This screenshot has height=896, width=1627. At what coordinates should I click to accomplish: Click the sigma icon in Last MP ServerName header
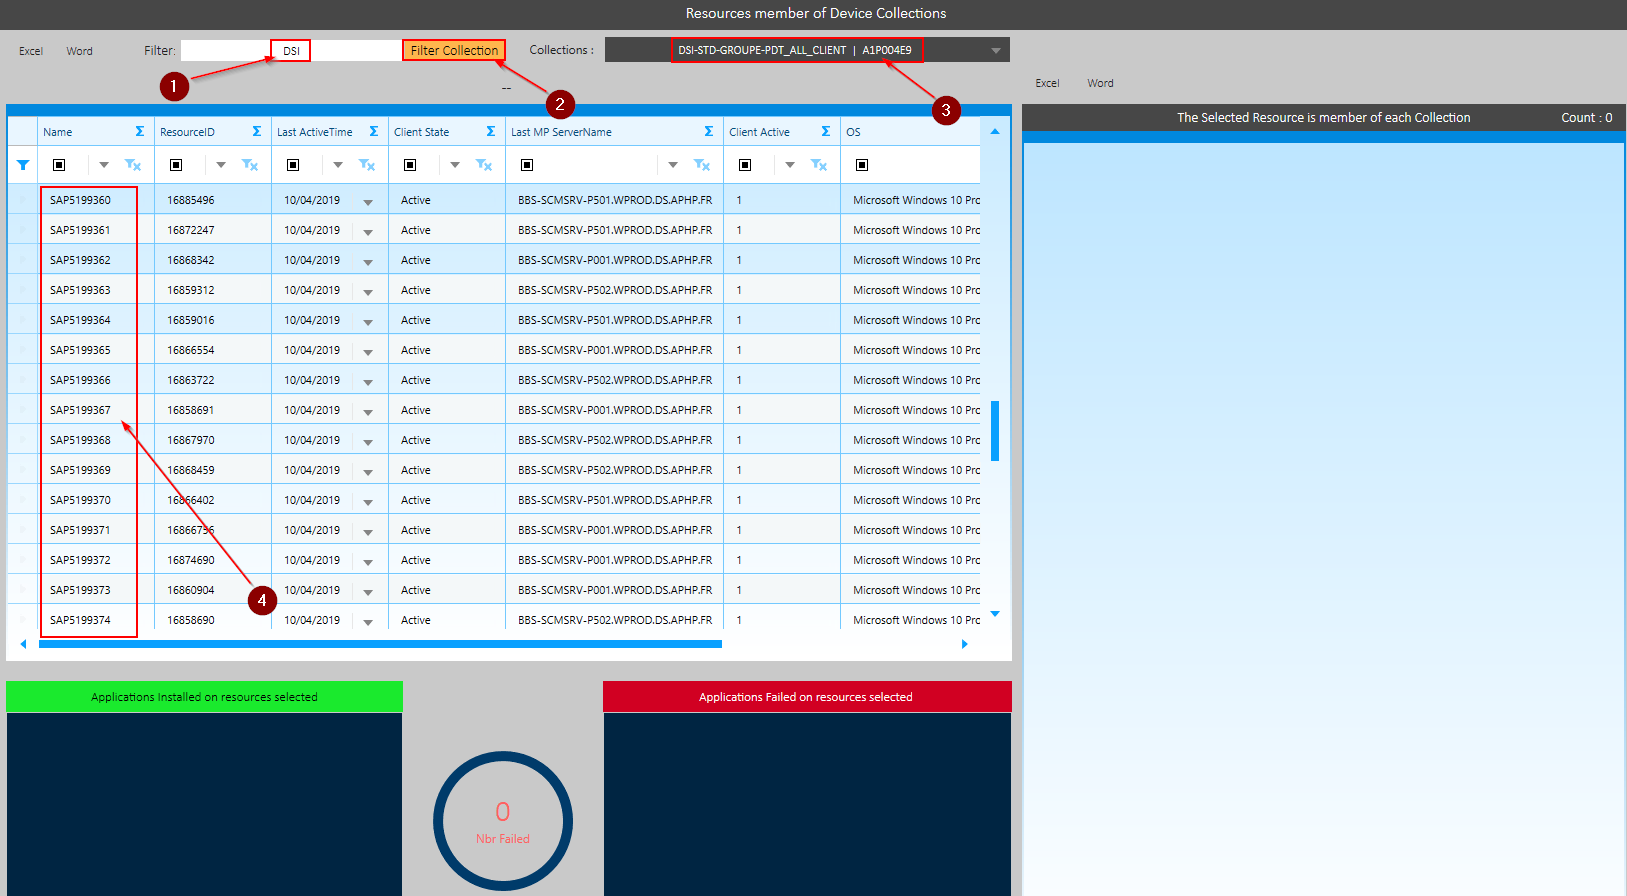tap(709, 131)
